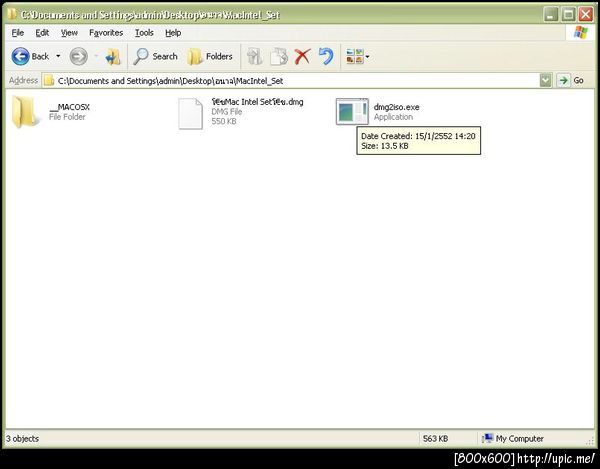600x469 pixels.
Task: Select the dmg2iso.exe application icon
Action: 352,111
